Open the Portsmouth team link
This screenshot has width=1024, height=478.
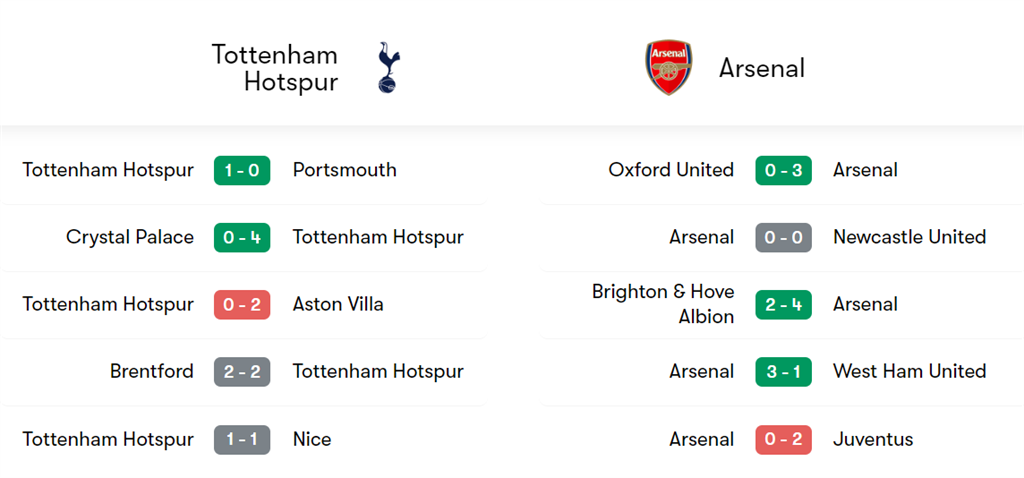(x=344, y=170)
